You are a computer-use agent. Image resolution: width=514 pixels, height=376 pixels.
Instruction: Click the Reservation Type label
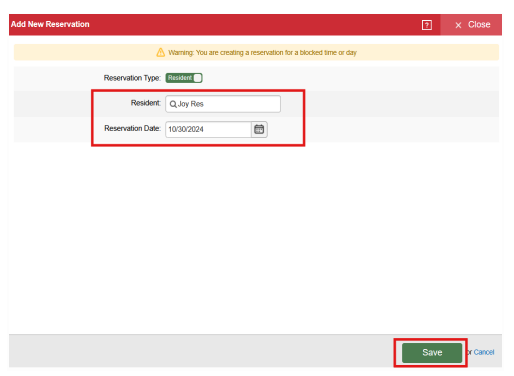tap(132, 78)
